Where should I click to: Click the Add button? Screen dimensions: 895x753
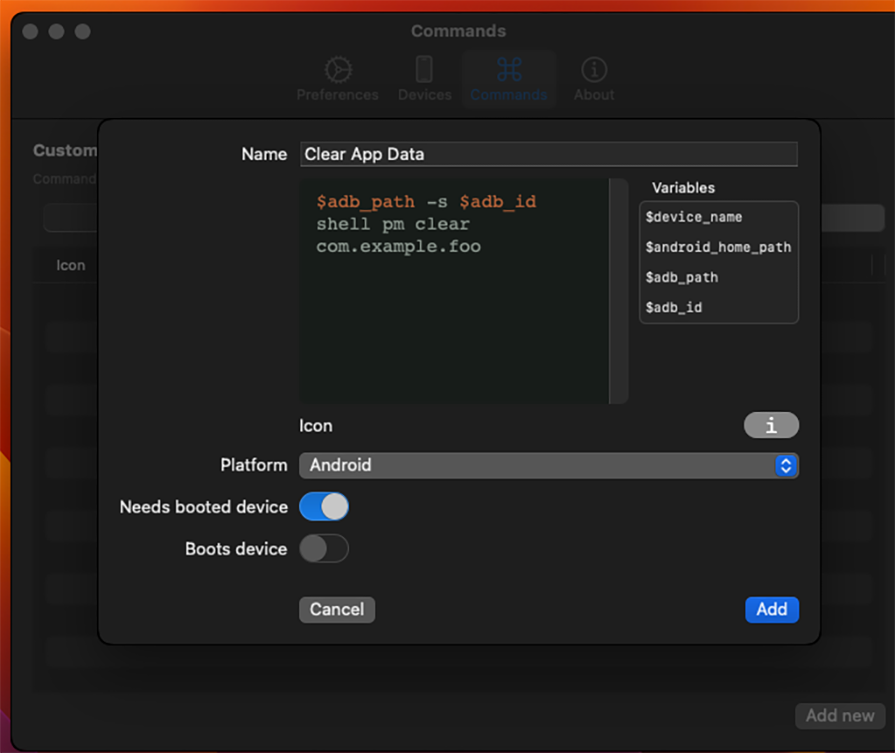point(772,610)
